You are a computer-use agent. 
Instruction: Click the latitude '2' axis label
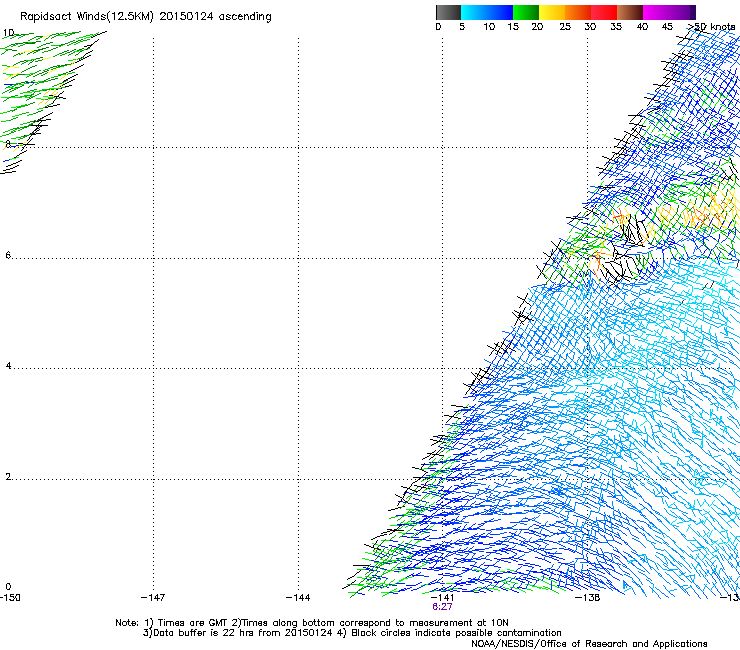[x=8, y=476]
